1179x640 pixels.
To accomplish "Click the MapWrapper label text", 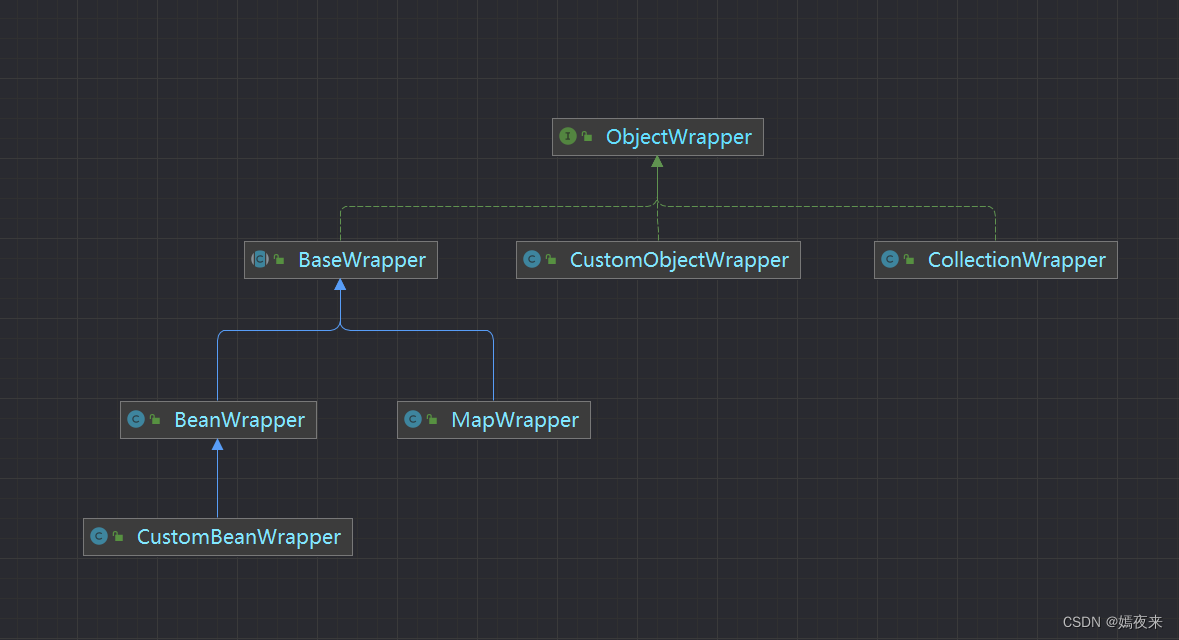I will click(515, 420).
